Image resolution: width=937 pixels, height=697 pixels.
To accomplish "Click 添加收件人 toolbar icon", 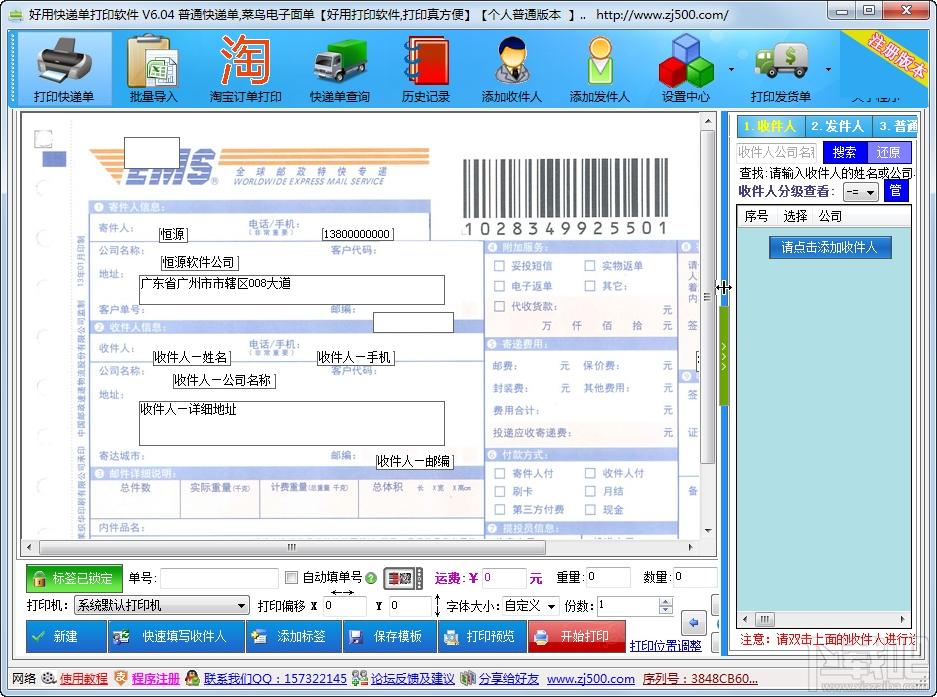I will coord(511,62).
